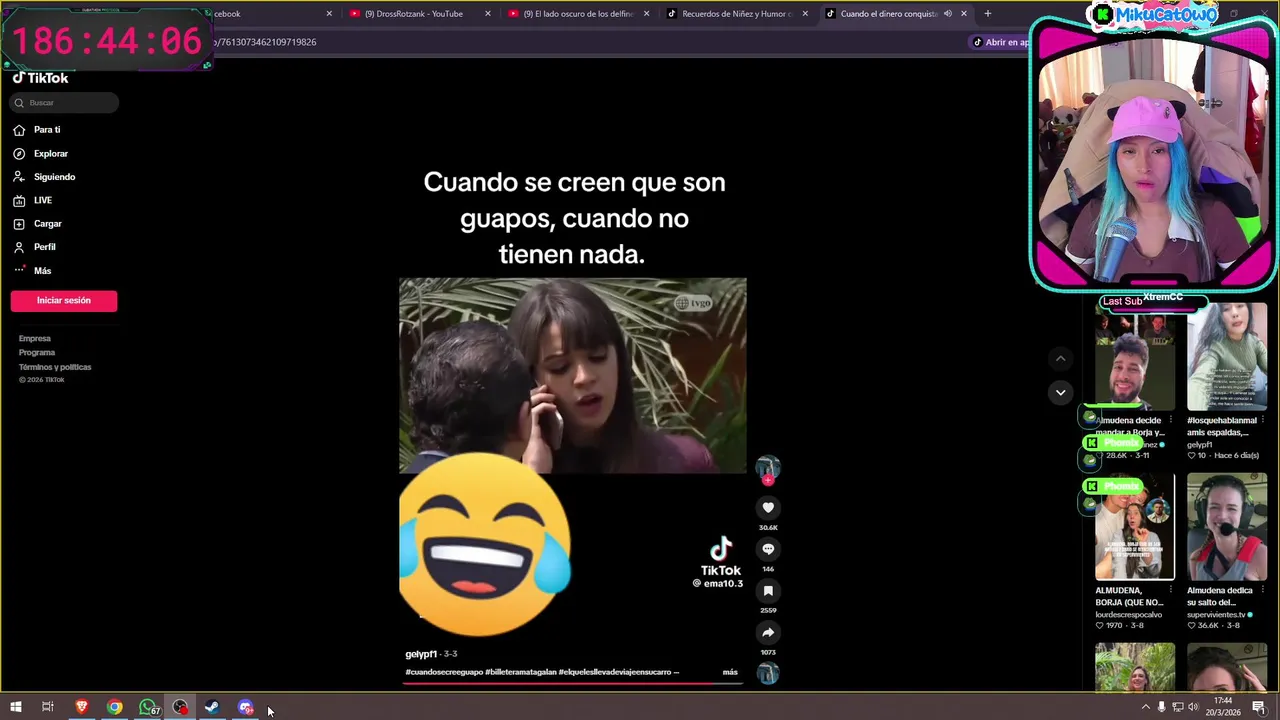The image size is (1280, 720).
Task: Open the Discord taskbar icon
Action: coord(246,707)
